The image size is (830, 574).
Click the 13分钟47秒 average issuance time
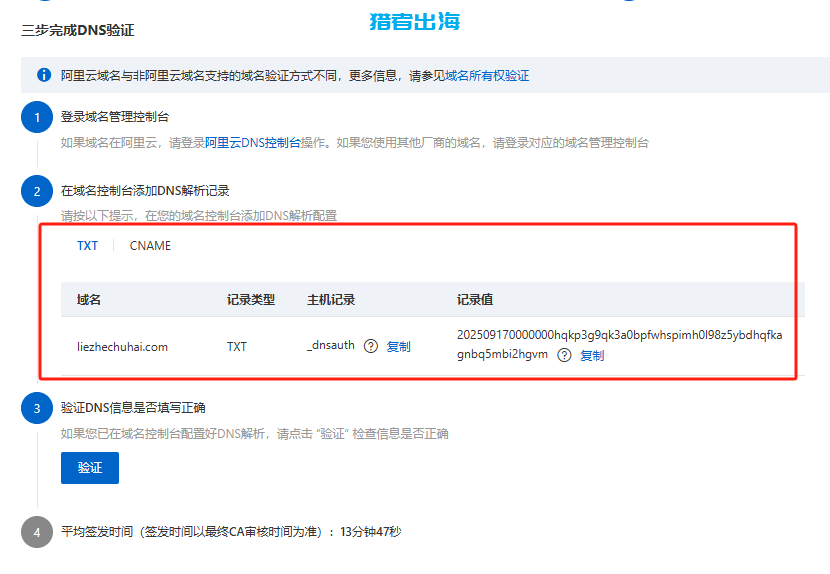[x=371, y=532]
